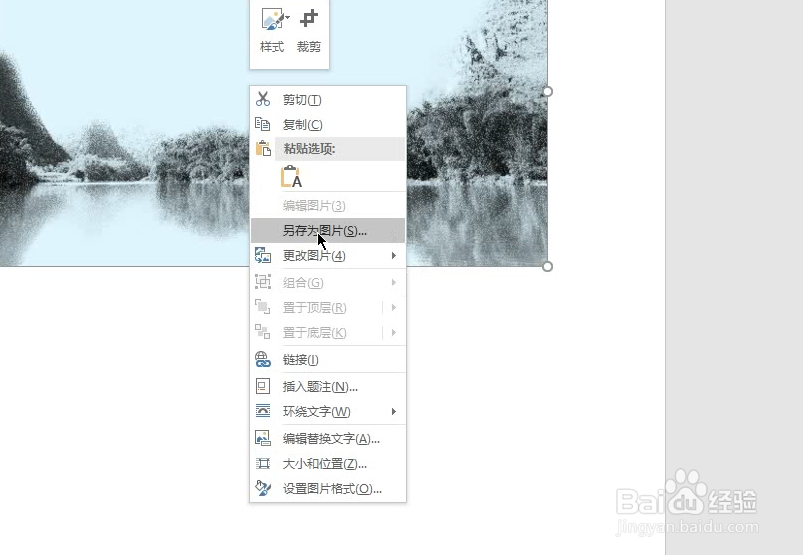Click the 组合 group icon
The width and height of the screenshot is (803, 555).
[263, 282]
